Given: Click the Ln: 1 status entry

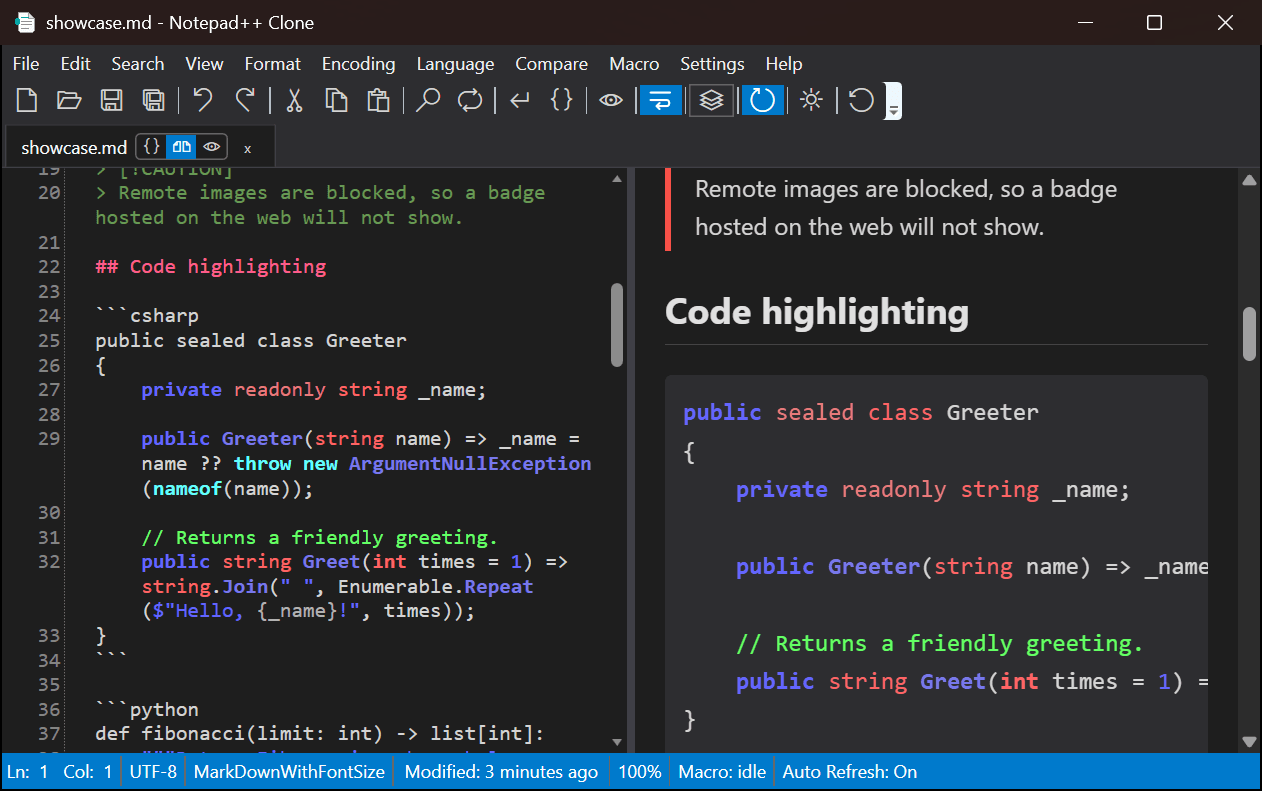Looking at the screenshot, I should point(27,772).
